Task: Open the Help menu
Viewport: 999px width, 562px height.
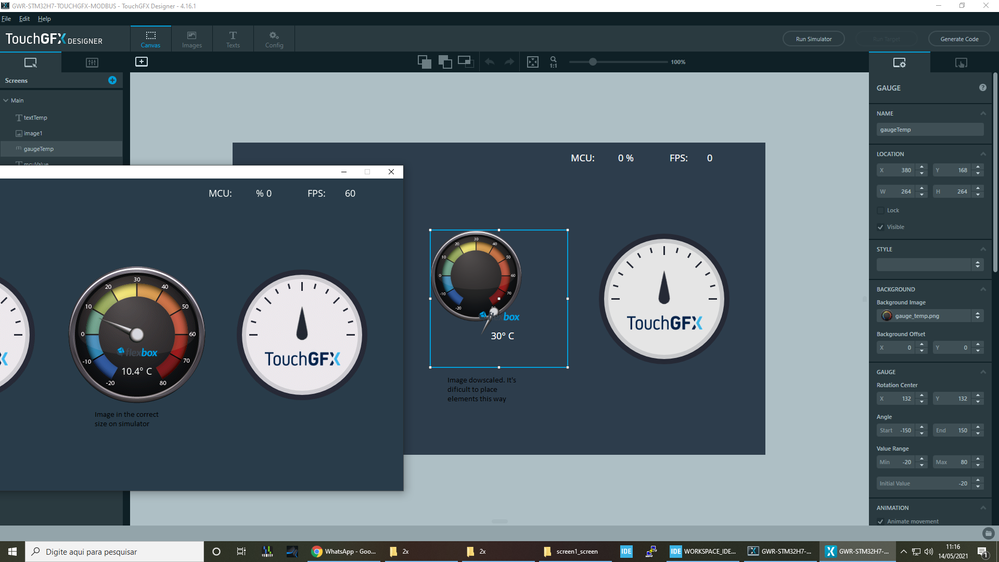Action: 44,18
